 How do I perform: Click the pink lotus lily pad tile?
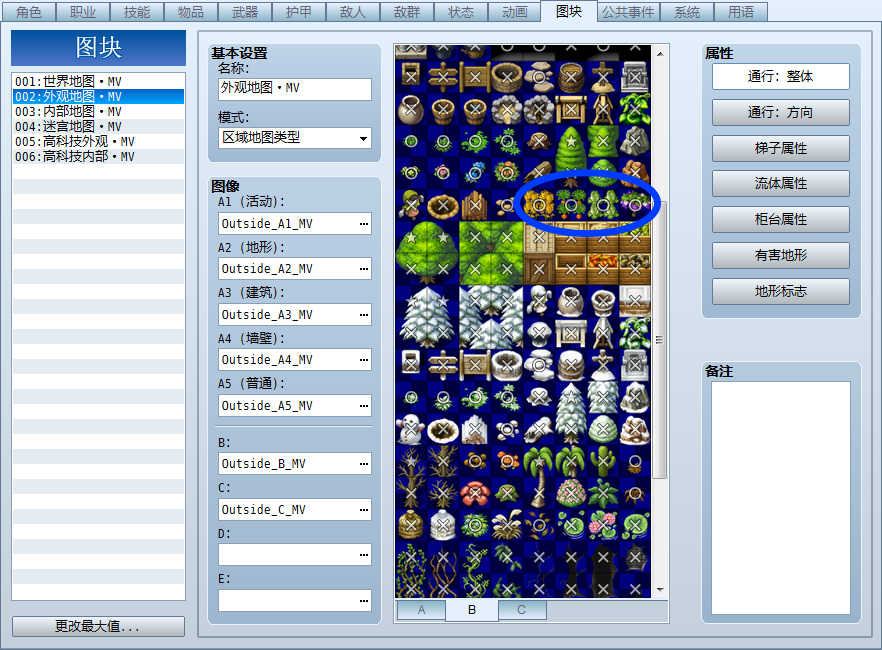pos(603,526)
